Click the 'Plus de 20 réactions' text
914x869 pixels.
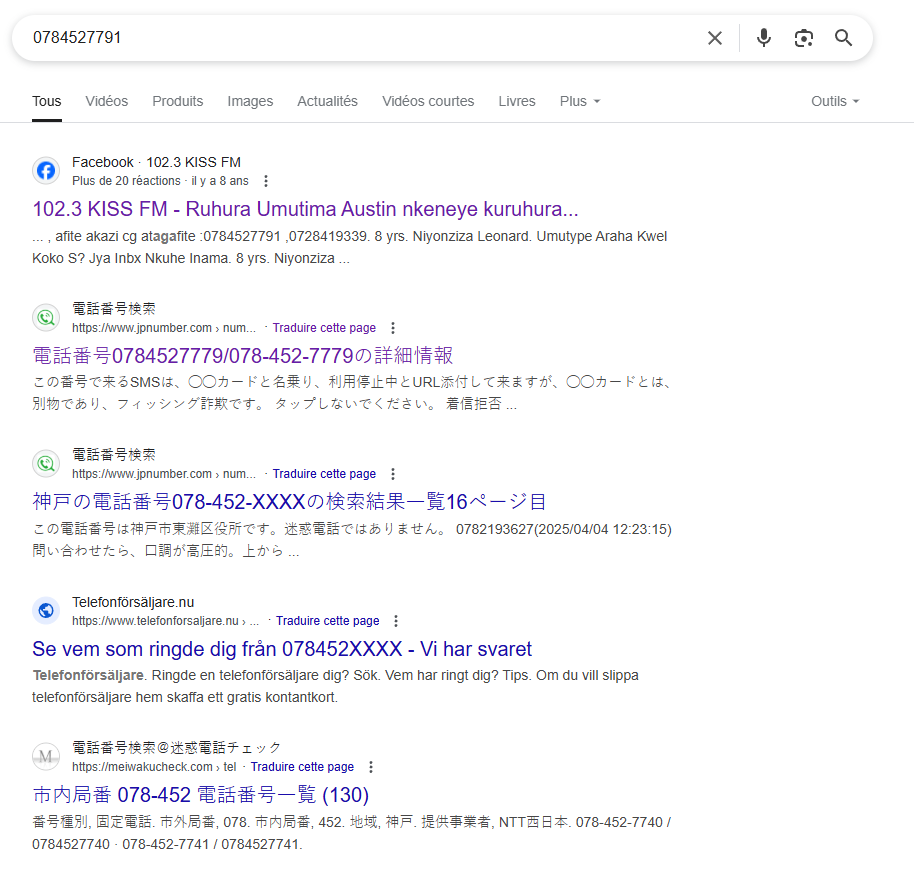pos(126,181)
